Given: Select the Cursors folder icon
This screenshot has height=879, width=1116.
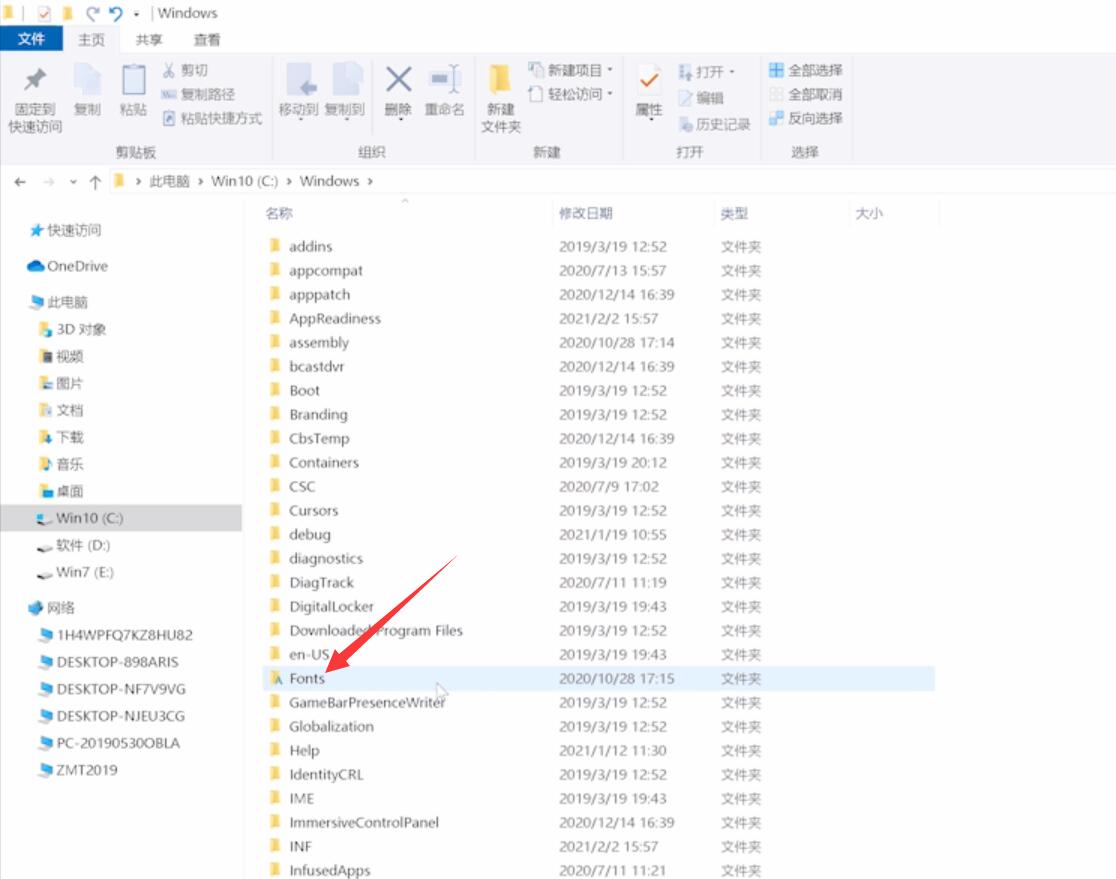Looking at the screenshot, I should [x=275, y=510].
